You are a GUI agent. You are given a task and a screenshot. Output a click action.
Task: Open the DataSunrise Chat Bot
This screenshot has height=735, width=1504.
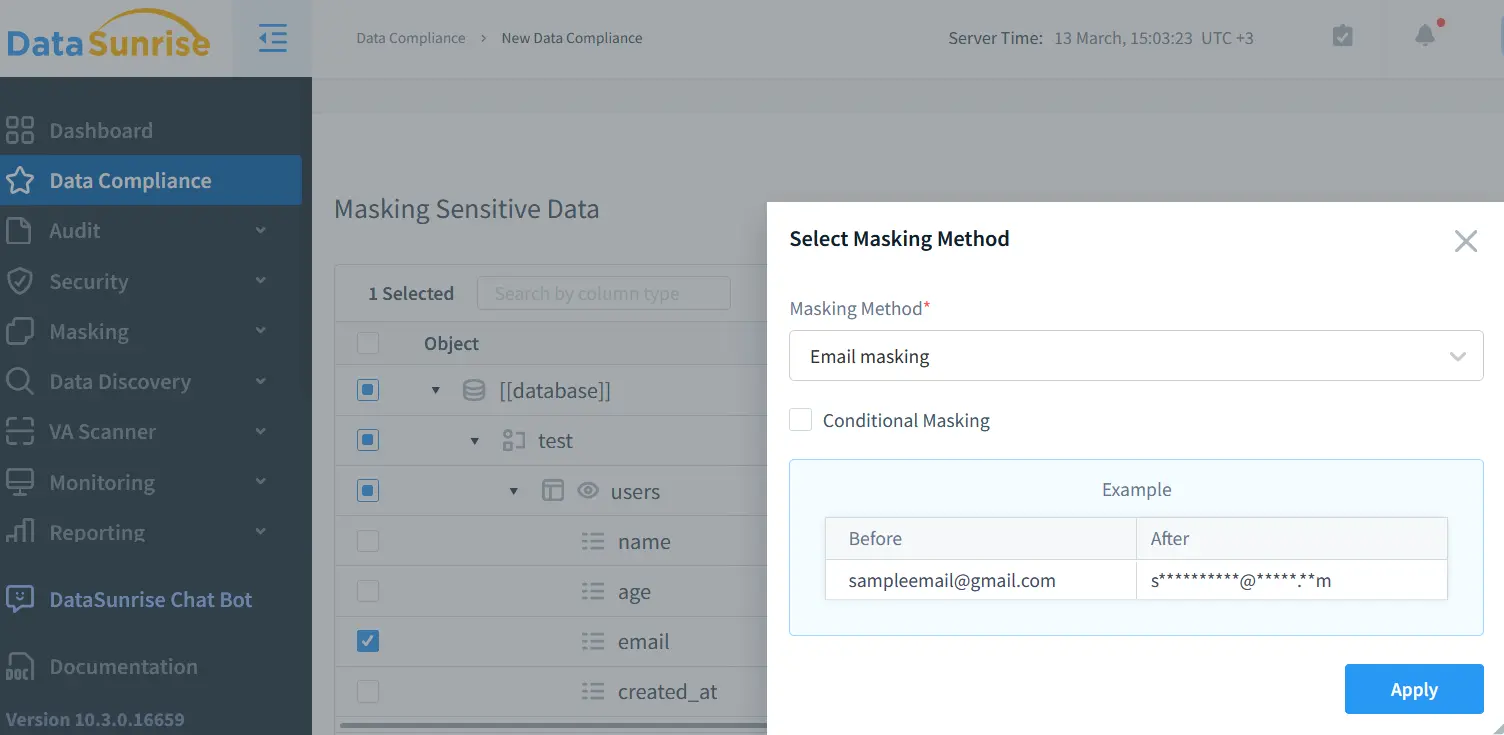(x=150, y=600)
